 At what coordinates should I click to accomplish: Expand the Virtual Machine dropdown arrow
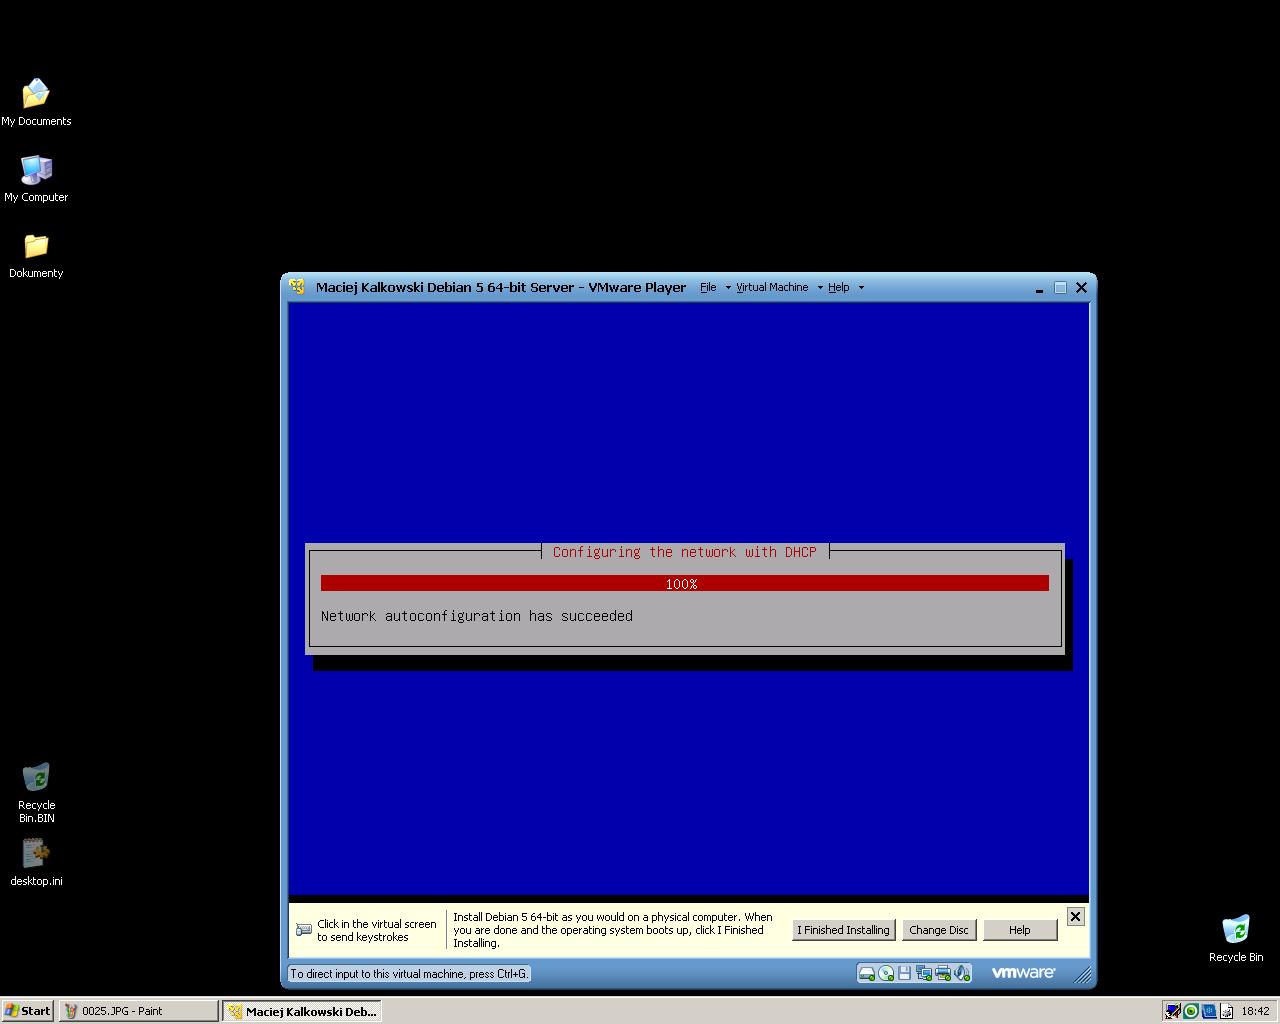pyautogui.click(x=820, y=288)
